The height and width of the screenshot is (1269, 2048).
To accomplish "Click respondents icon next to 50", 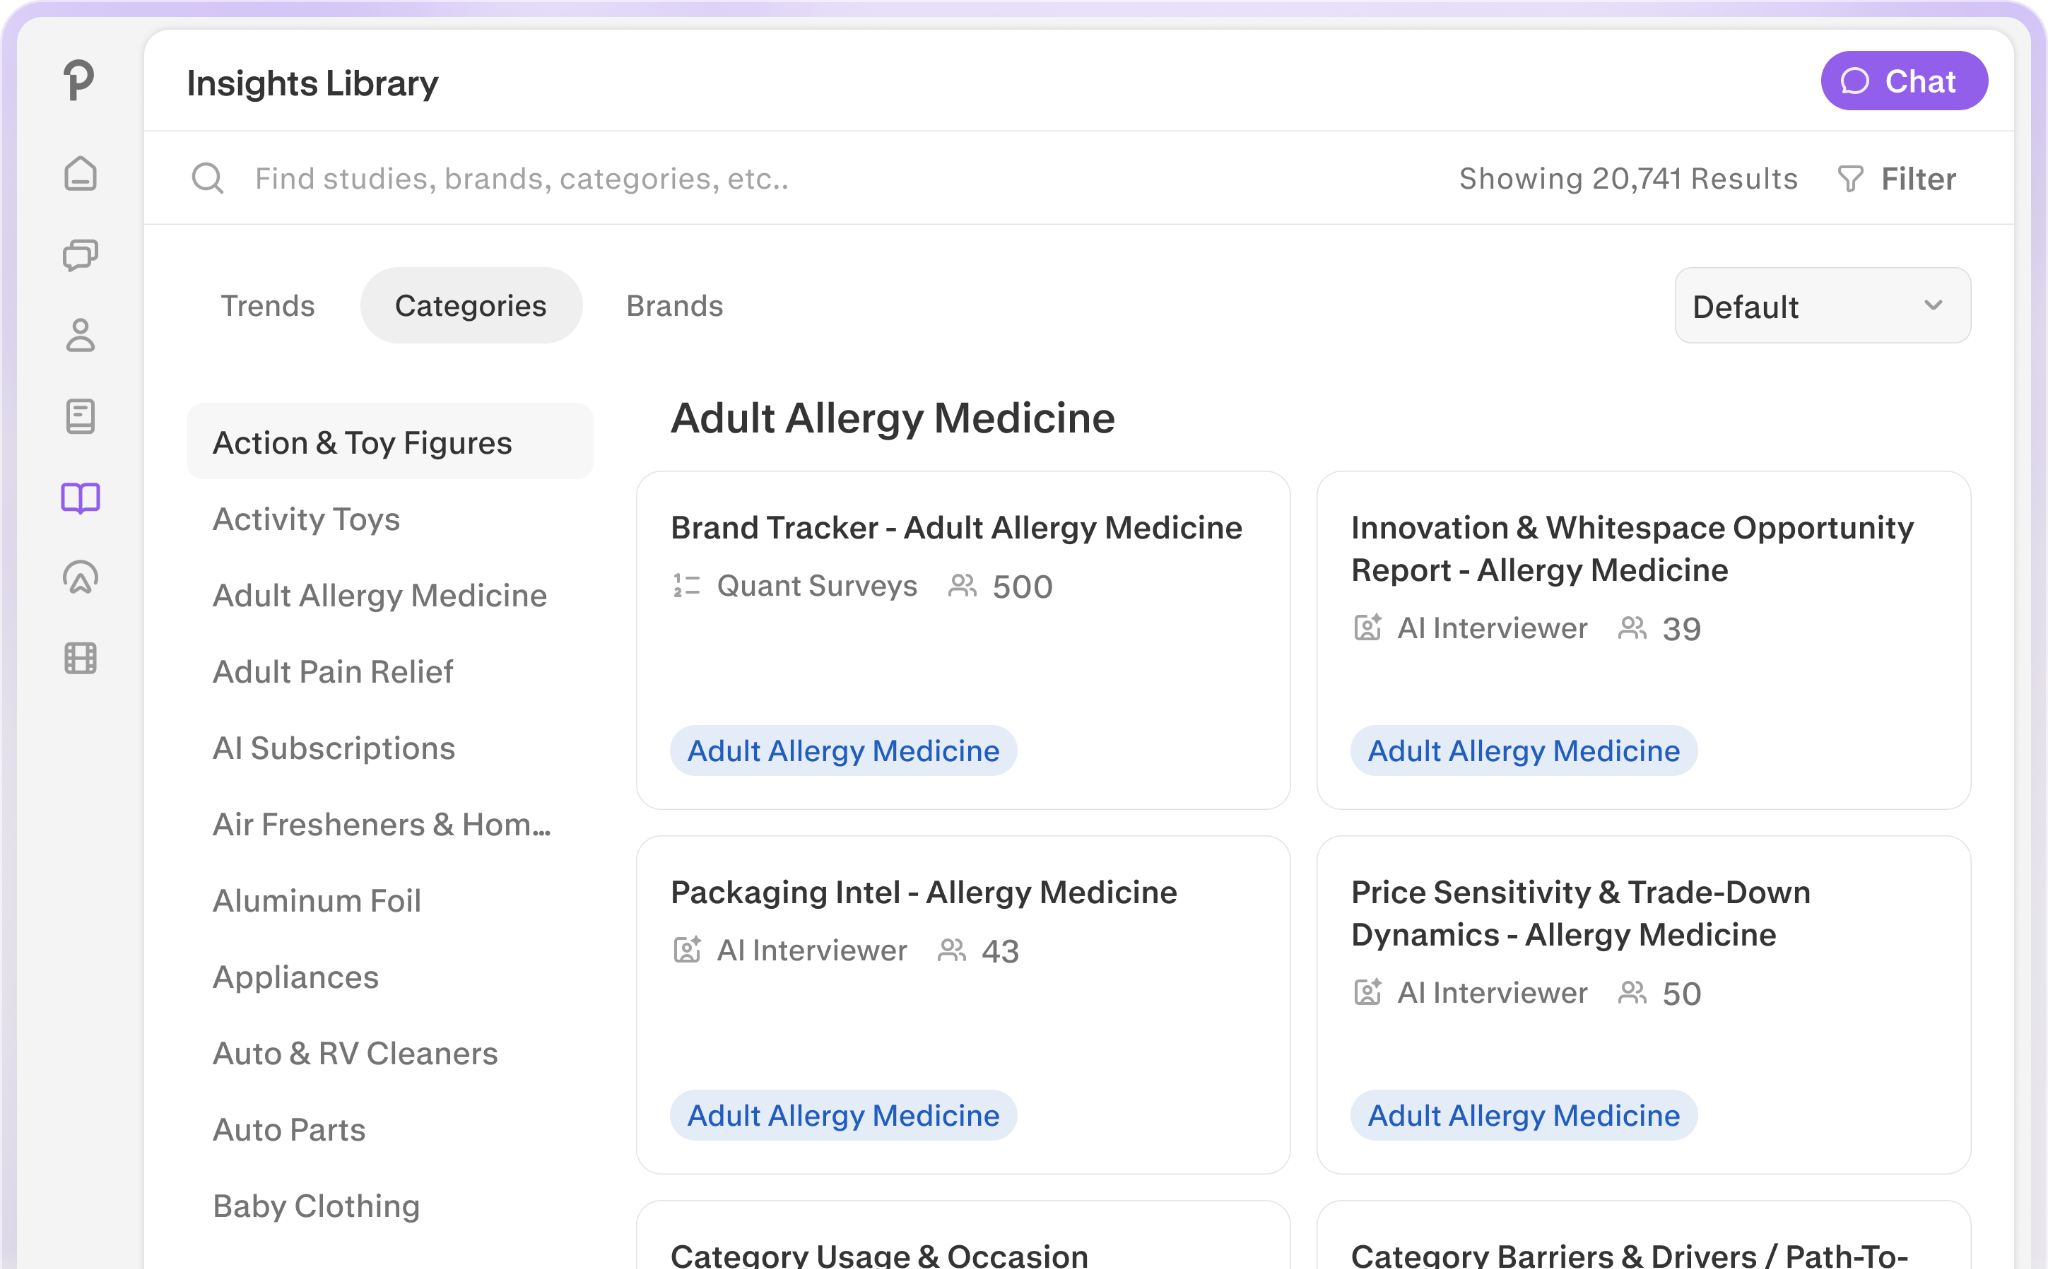I will tap(1632, 993).
